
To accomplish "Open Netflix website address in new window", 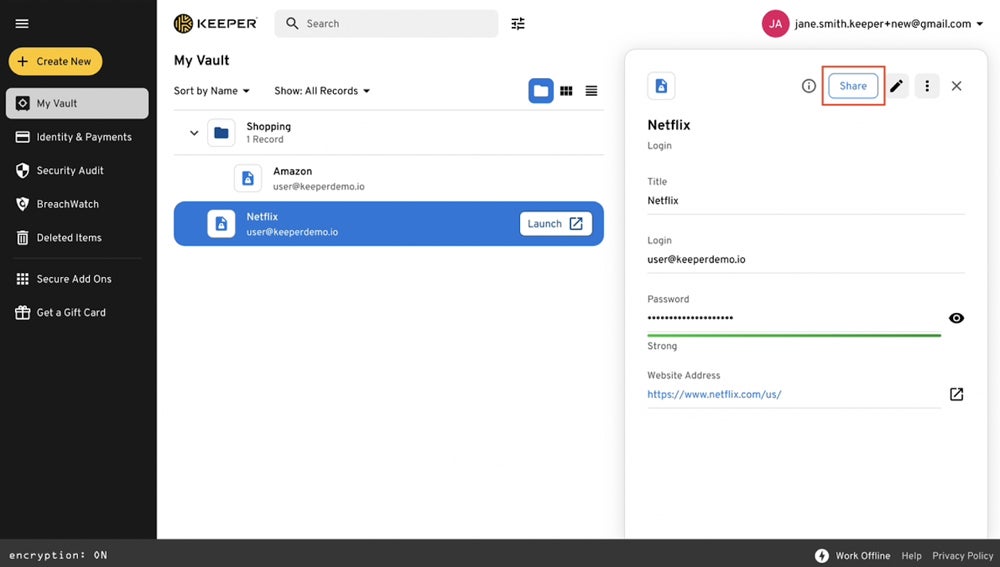I will (956, 394).
